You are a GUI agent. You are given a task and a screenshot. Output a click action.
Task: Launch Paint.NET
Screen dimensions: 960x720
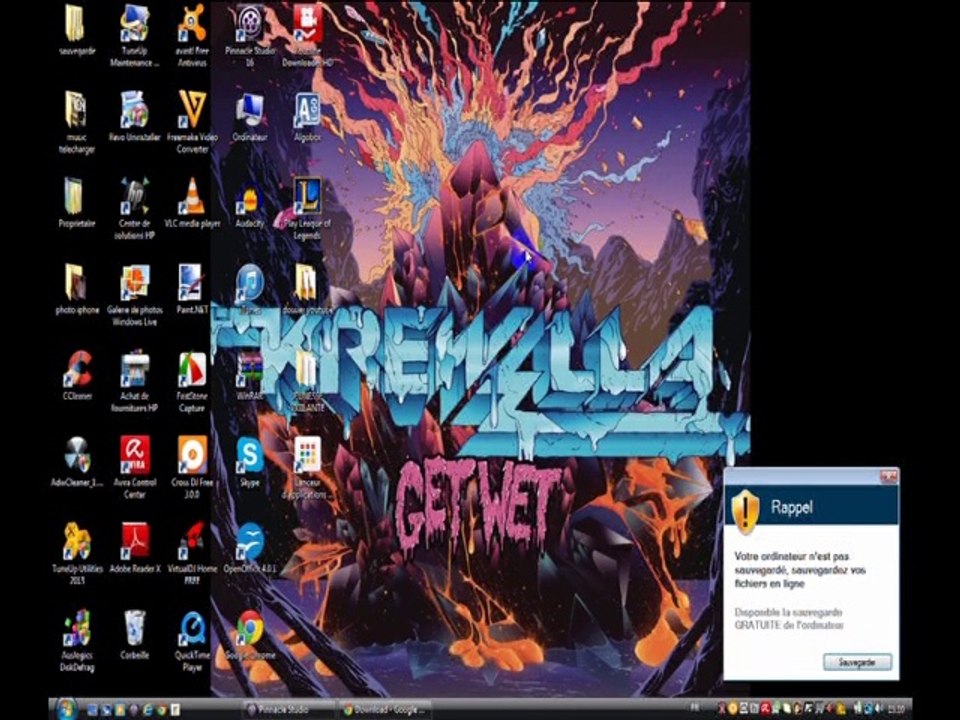click(192, 289)
